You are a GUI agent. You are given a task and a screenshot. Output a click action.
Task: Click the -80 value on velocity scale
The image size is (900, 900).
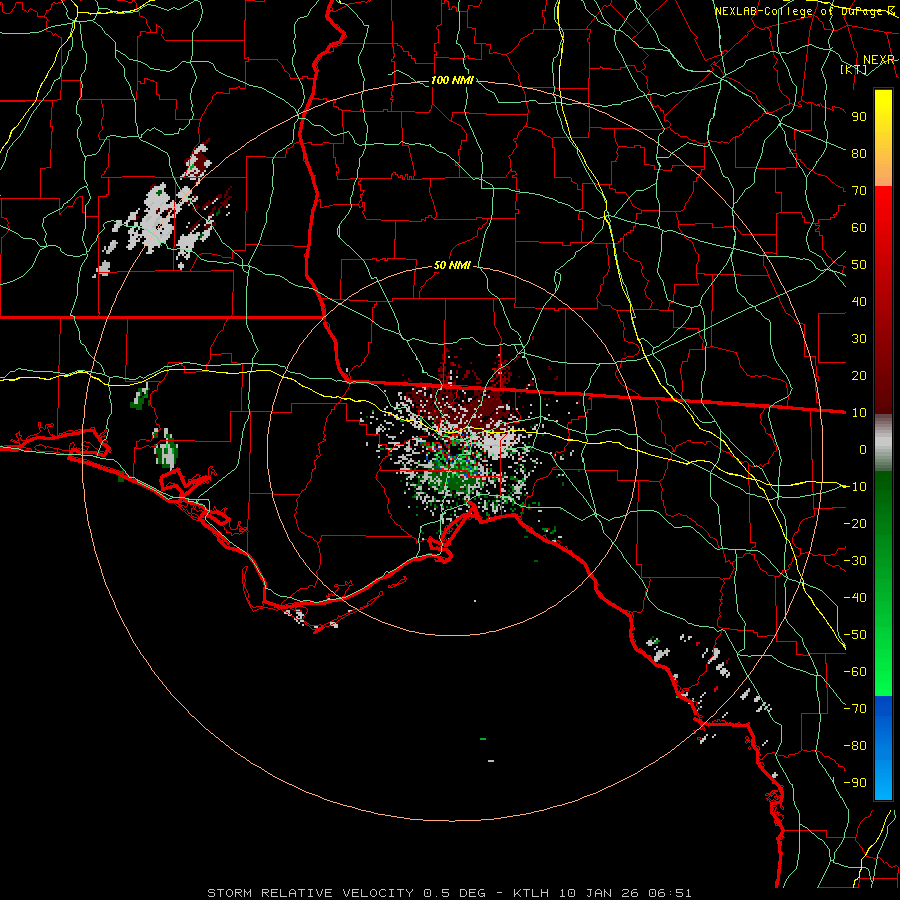pyautogui.click(x=855, y=746)
